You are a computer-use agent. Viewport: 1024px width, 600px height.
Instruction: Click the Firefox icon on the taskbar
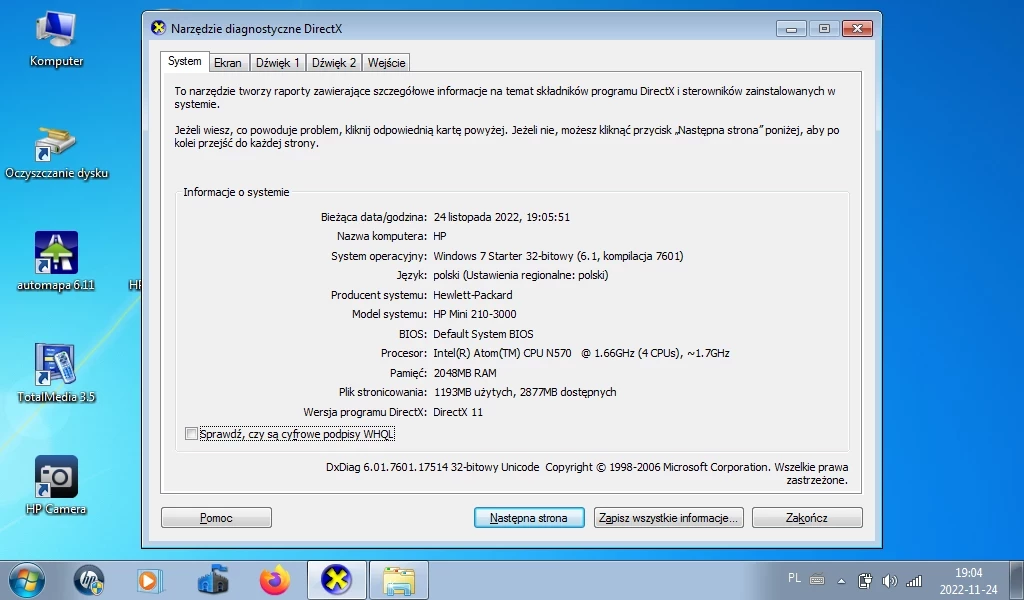click(x=274, y=580)
